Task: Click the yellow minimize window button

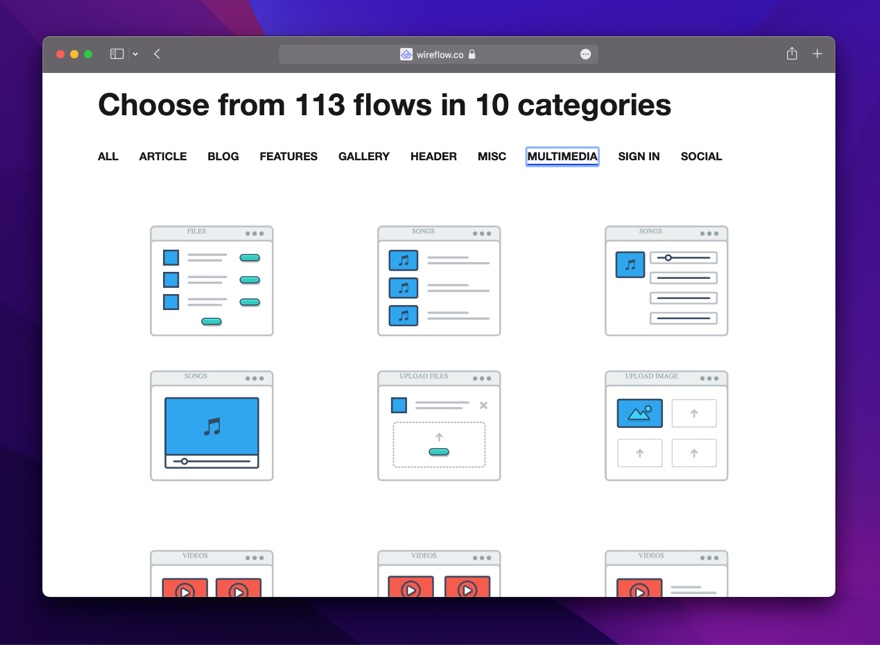Action: 74,54
